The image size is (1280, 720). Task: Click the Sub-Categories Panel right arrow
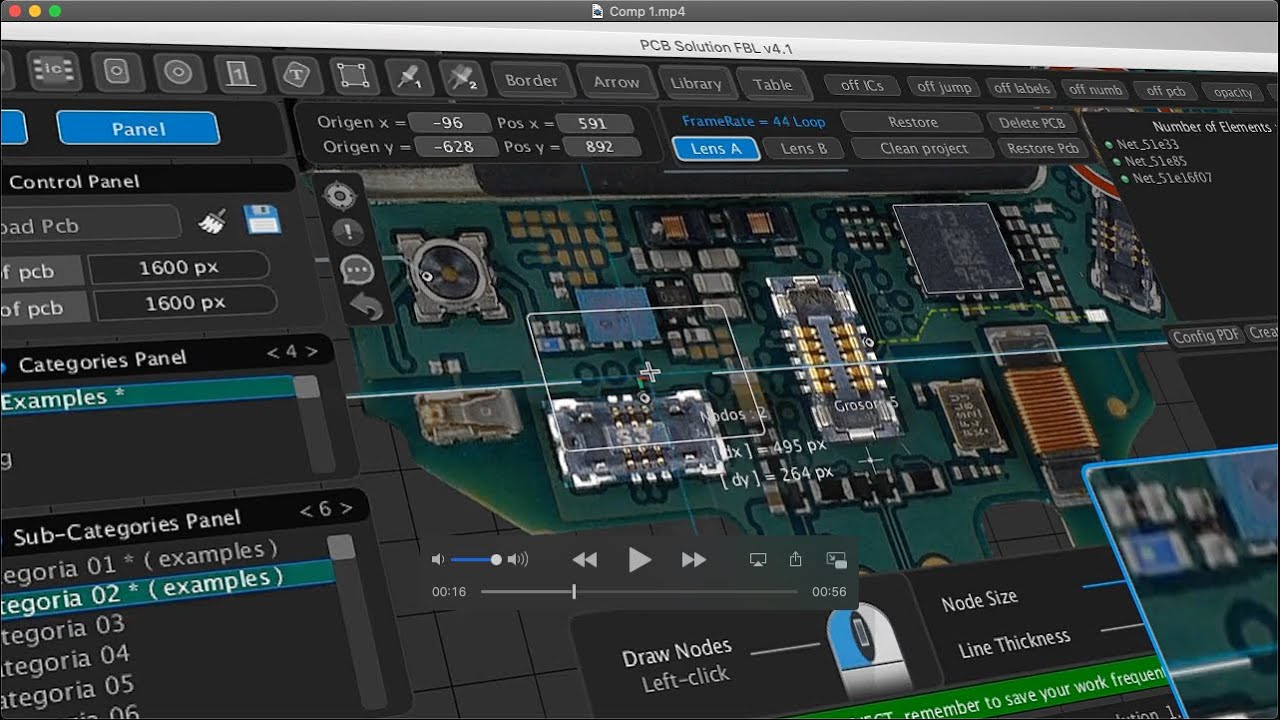[x=346, y=508]
